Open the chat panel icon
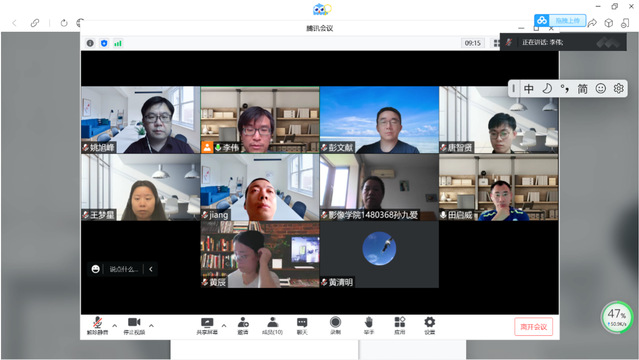This screenshot has width=639, height=360. pos(302,326)
